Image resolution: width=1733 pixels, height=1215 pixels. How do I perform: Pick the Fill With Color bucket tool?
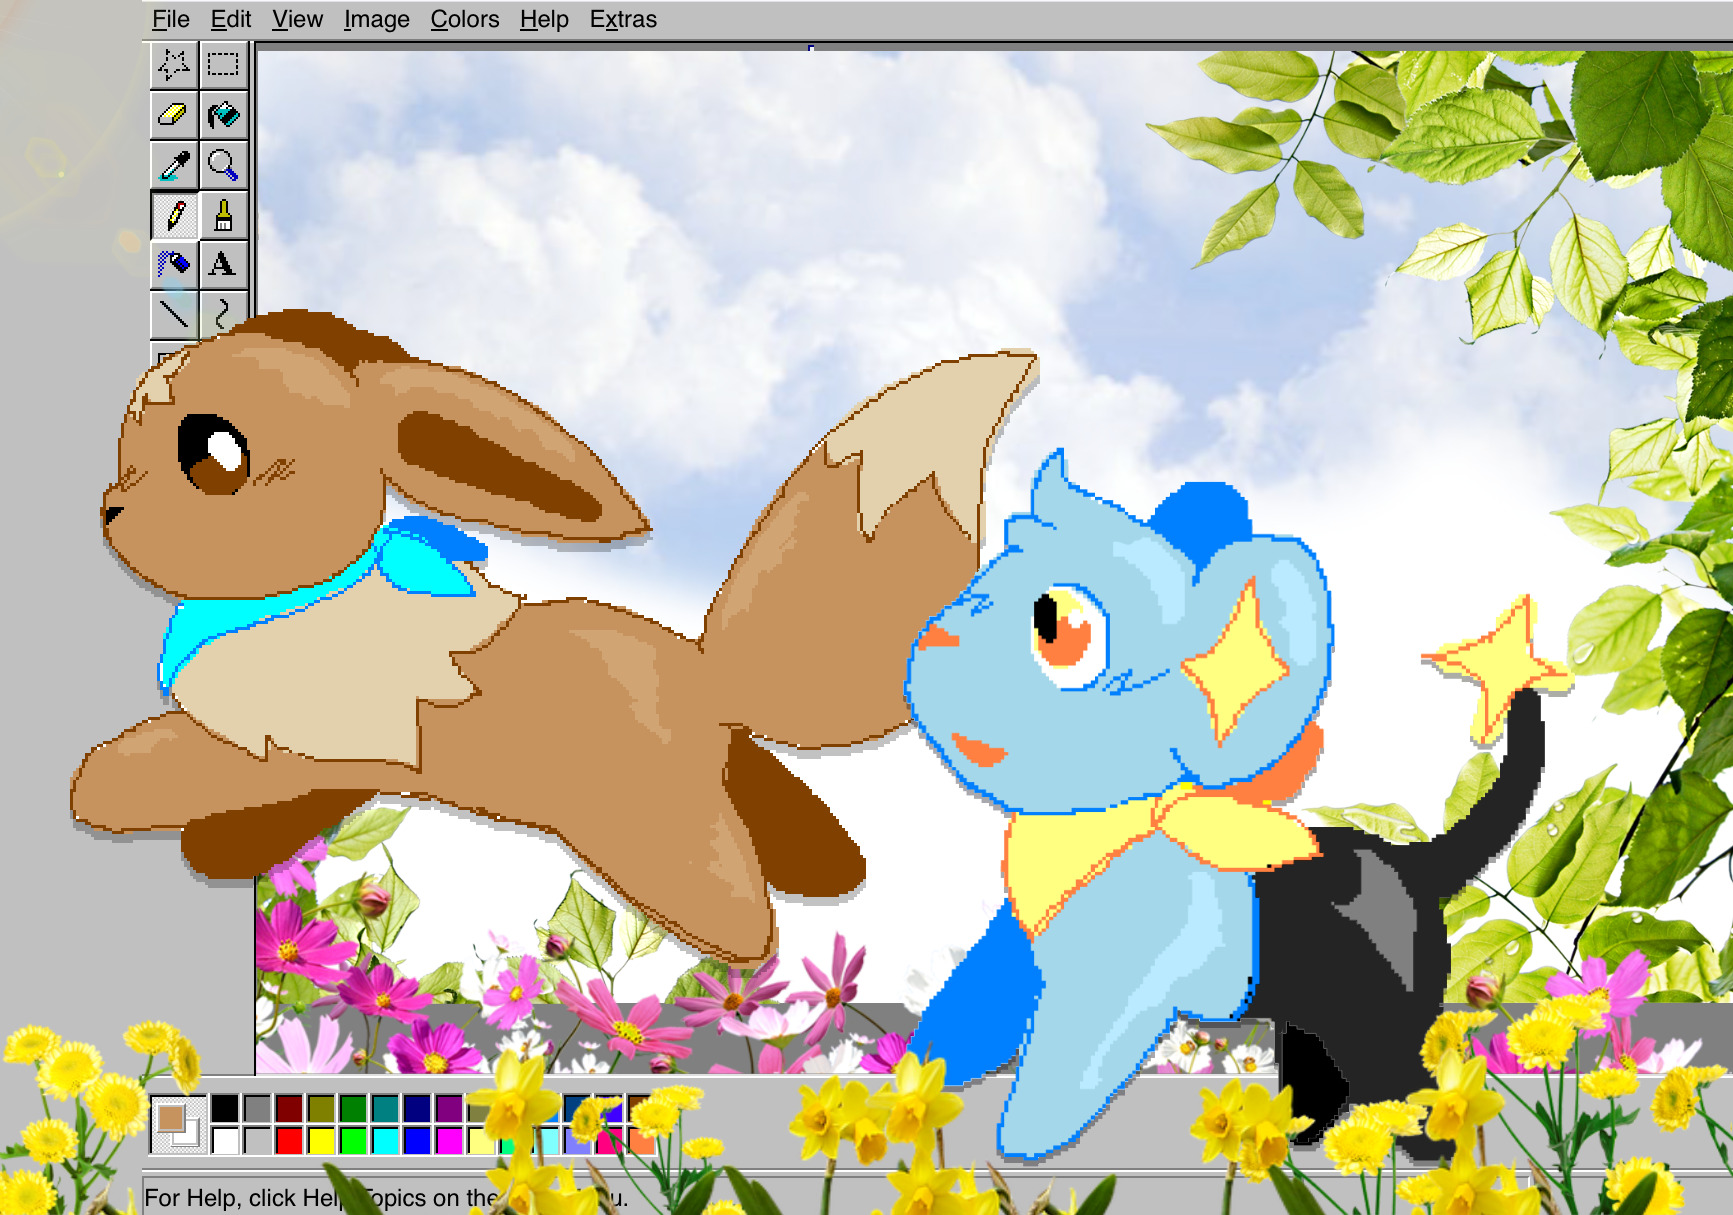pyautogui.click(x=223, y=115)
